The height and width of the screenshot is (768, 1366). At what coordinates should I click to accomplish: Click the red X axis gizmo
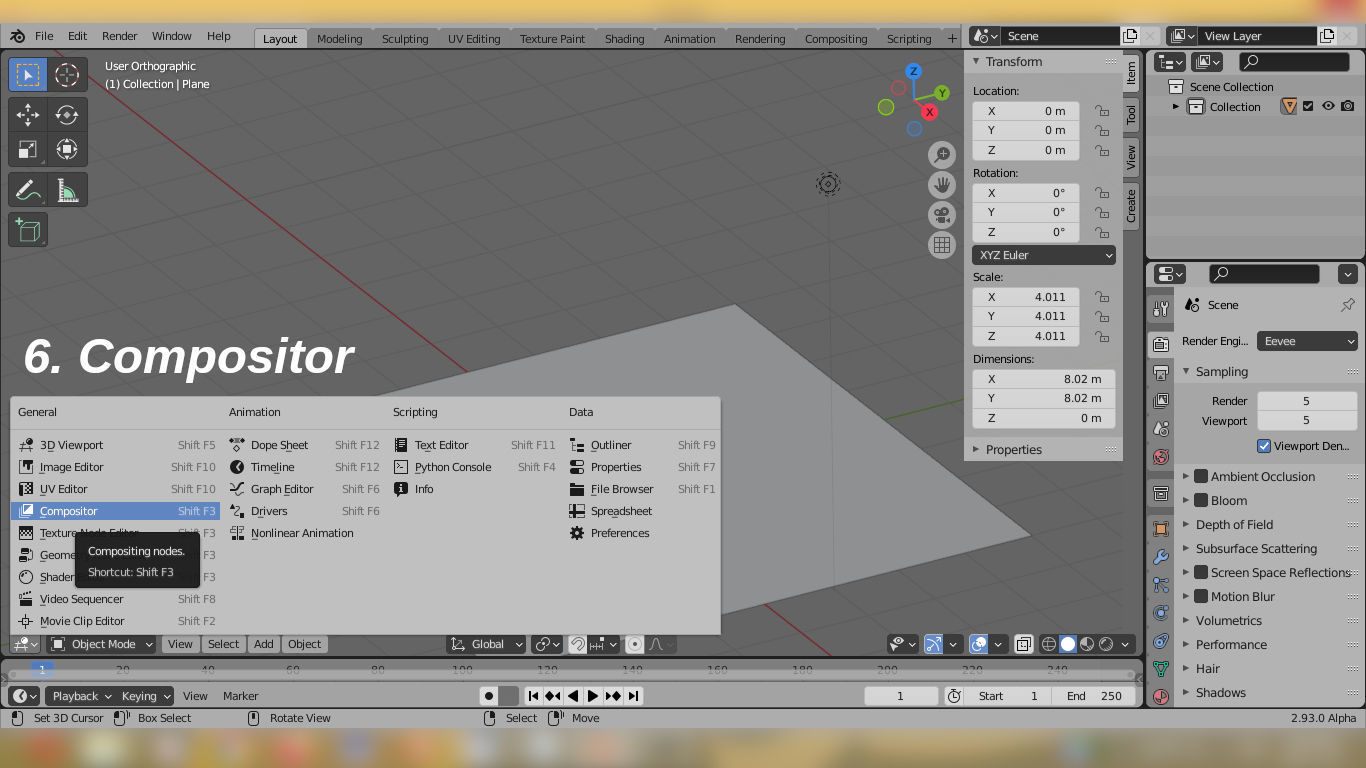coord(930,112)
